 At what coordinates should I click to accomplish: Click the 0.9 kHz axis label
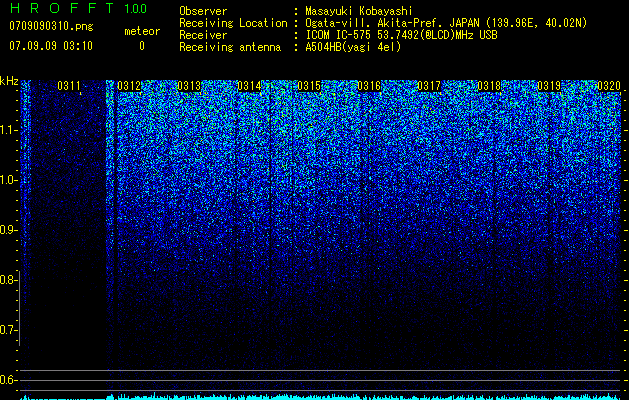pyautogui.click(x=8, y=230)
